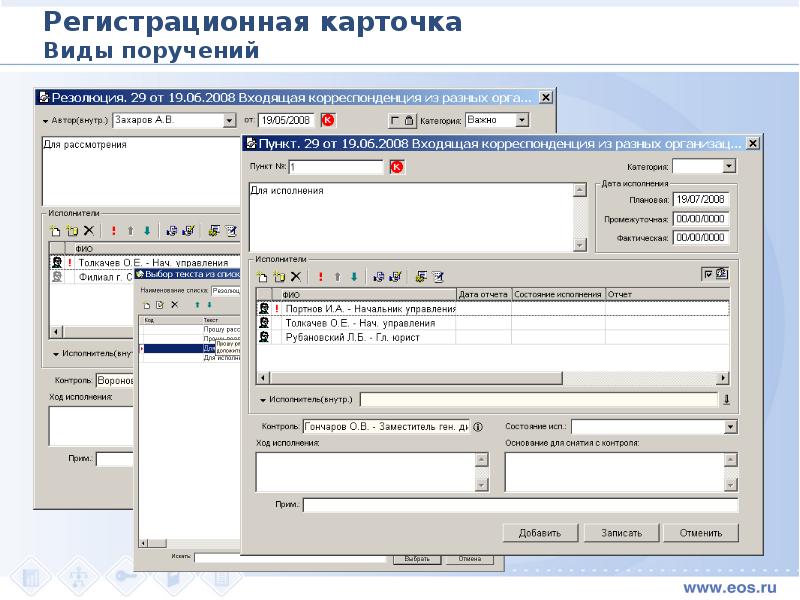Click the red K icon next to date 19/05/2008
The image size is (800, 600).
point(328,120)
